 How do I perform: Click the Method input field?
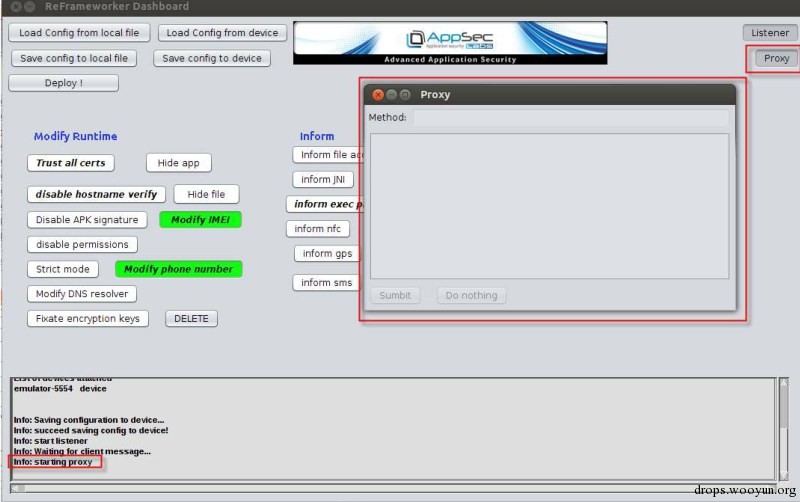coord(571,118)
